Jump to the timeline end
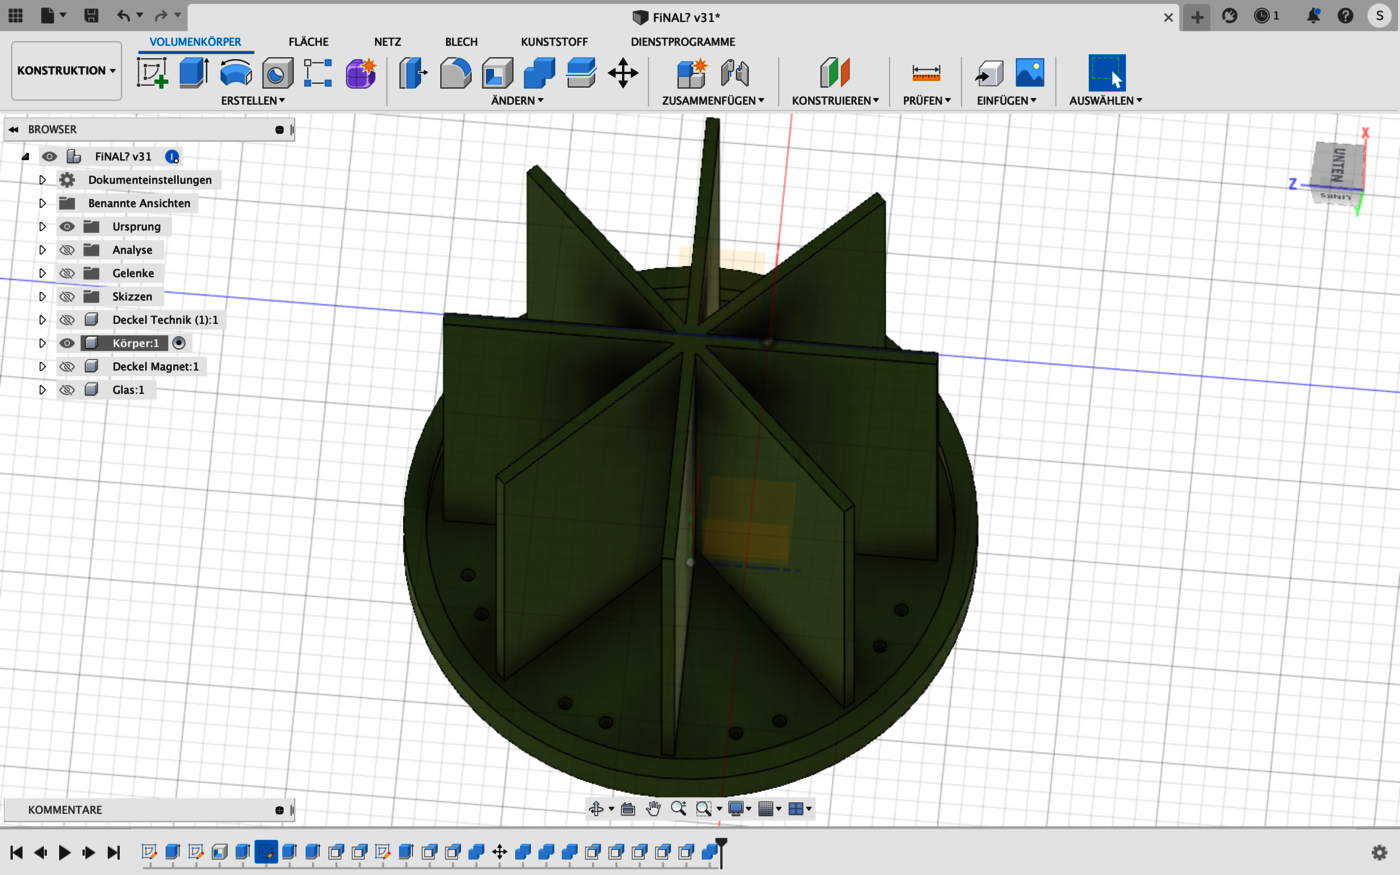The height and width of the screenshot is (875, 1400). tap(113, 853)
